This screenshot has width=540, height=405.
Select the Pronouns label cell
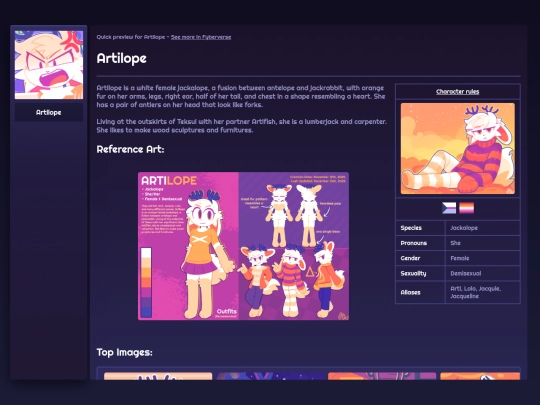[x=420, y=243]
